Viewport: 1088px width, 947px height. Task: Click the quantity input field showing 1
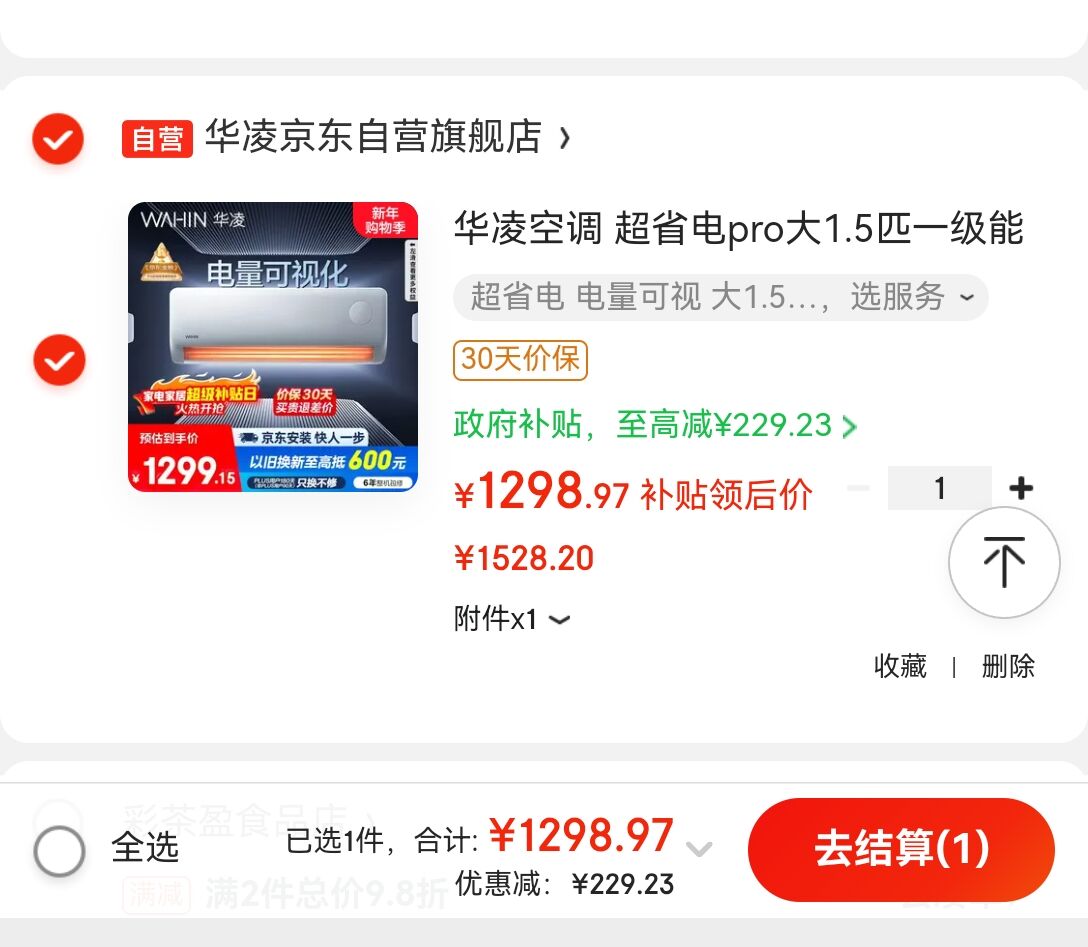point(940,488)
